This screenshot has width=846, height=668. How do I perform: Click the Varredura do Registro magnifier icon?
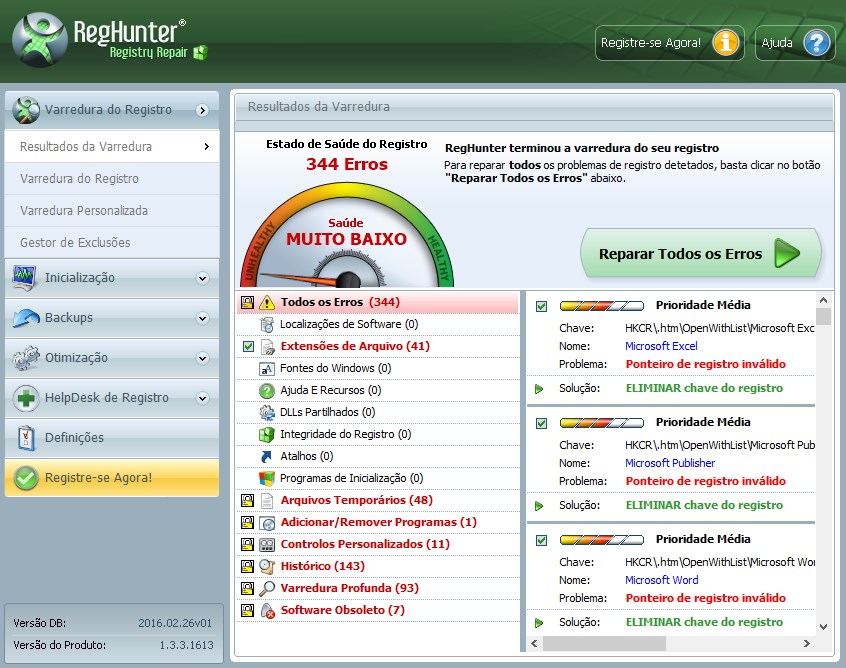pyautogui.click(x=25, y=110)
